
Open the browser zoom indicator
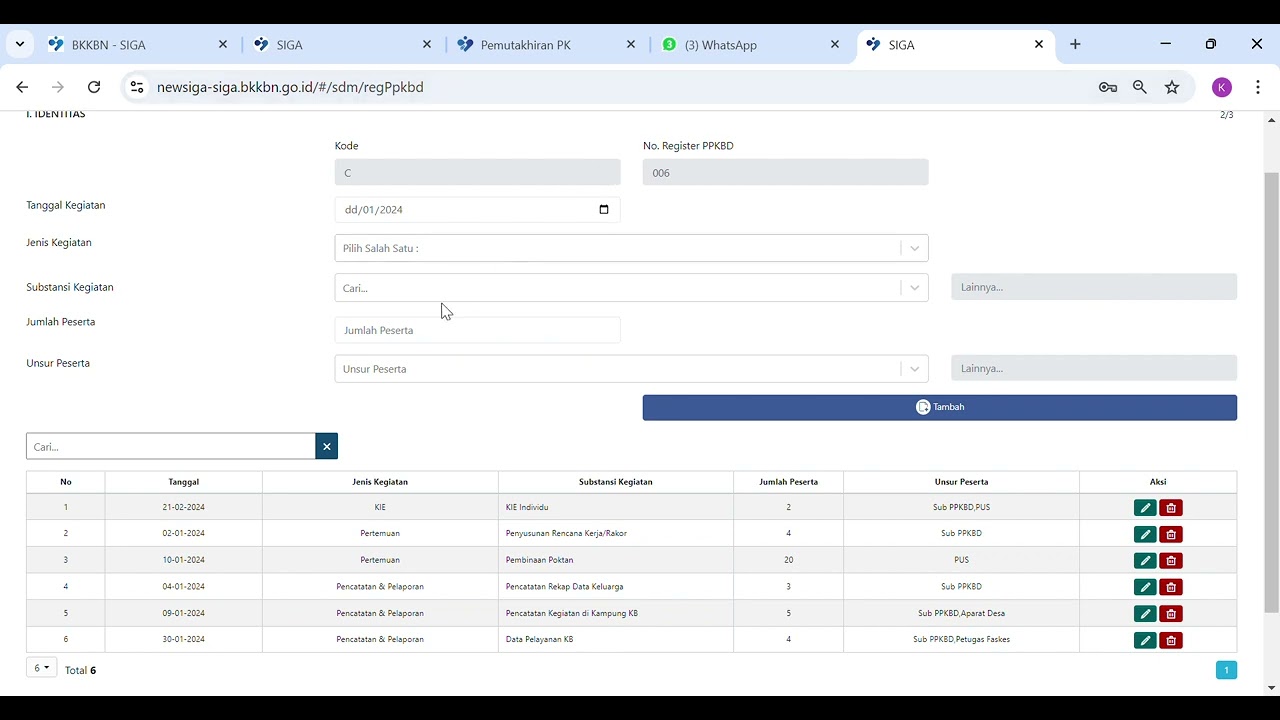[1140, 87]
